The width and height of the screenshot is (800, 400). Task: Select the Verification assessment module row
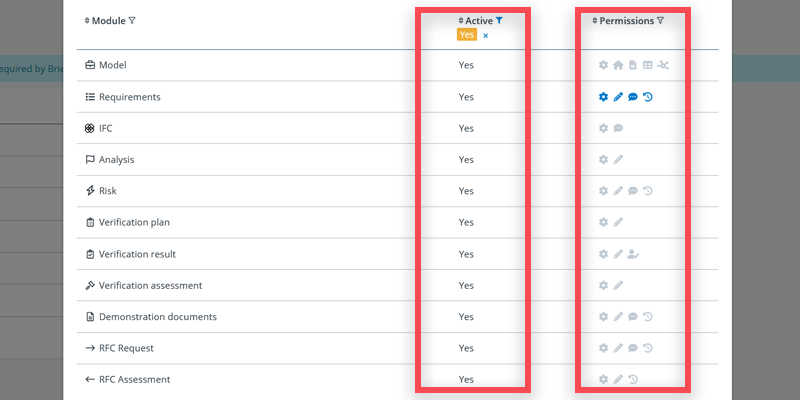150,285
